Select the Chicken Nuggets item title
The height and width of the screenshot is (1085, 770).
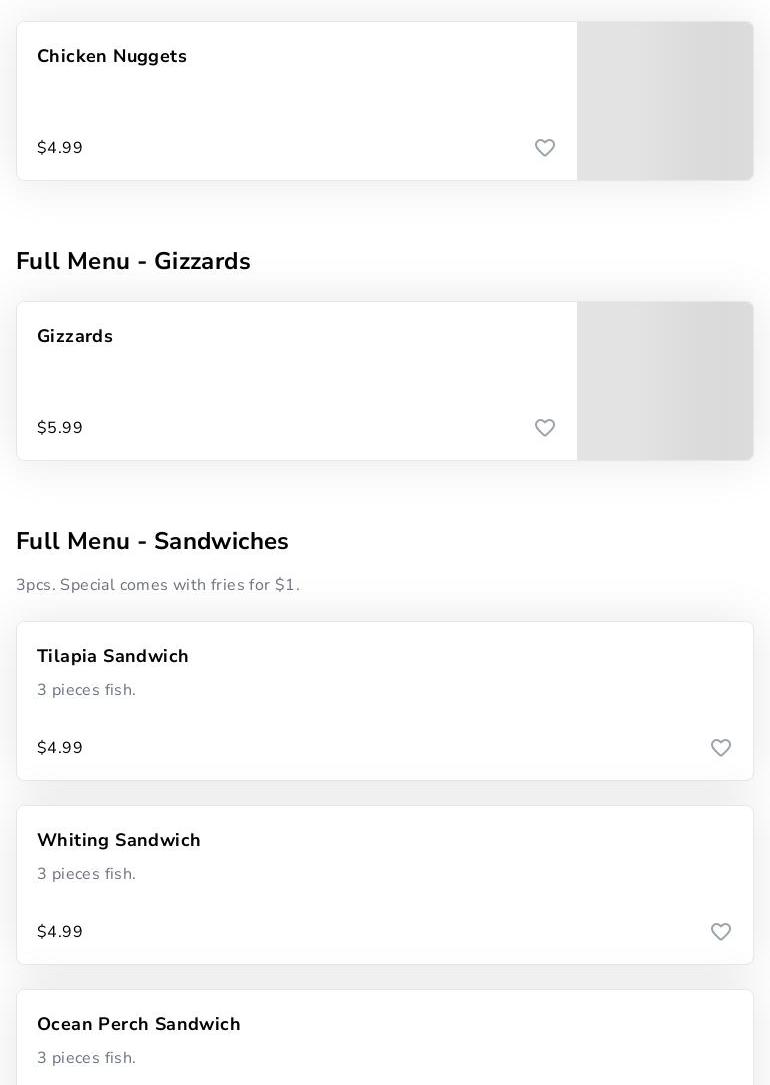click(112, 57)
